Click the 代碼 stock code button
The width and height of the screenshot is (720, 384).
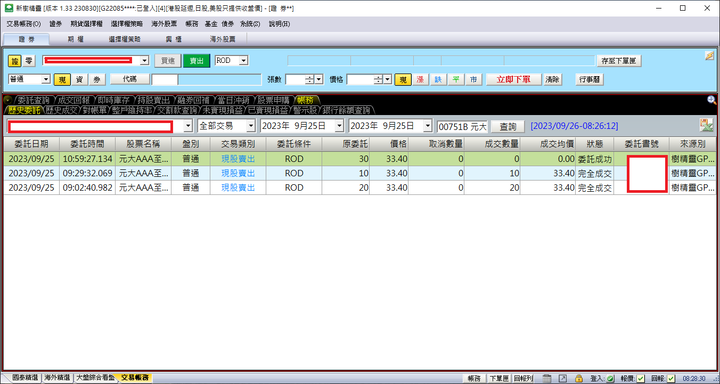tap(130, 79)
